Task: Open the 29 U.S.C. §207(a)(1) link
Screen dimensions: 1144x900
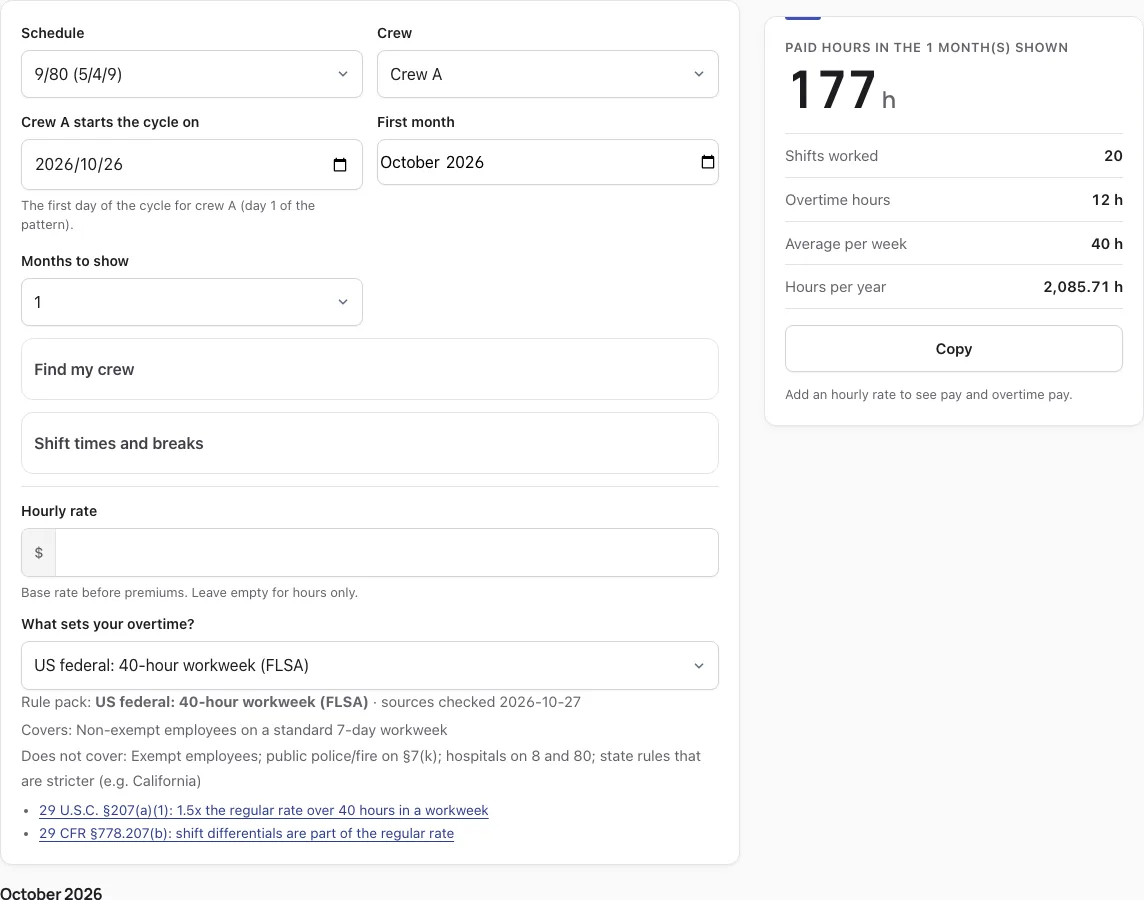Action: 263,810
